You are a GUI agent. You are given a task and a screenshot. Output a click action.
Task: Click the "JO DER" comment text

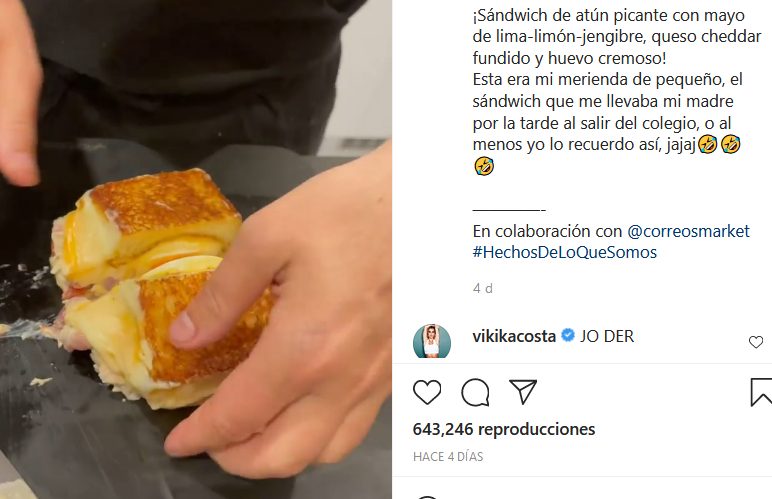coord(607,336)
